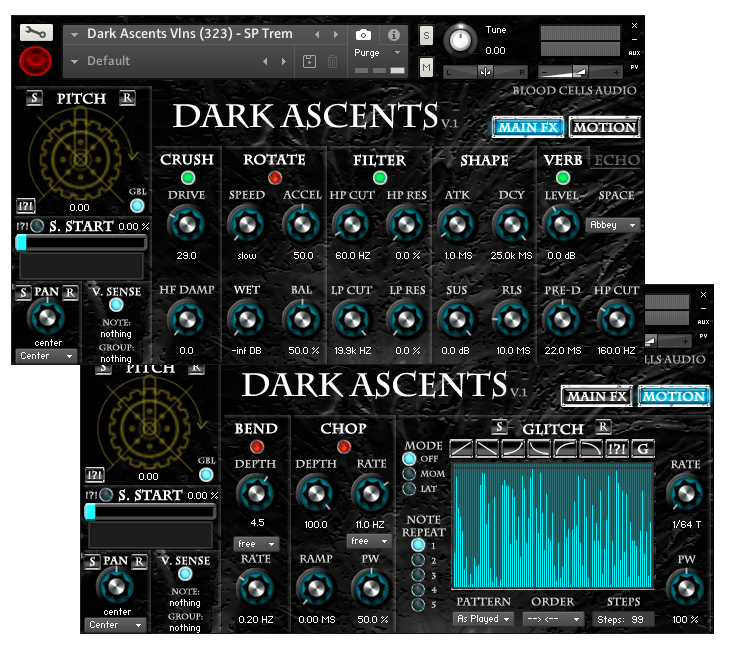
Task: Open BEND free sync dropdown
Action: point(256,544)
